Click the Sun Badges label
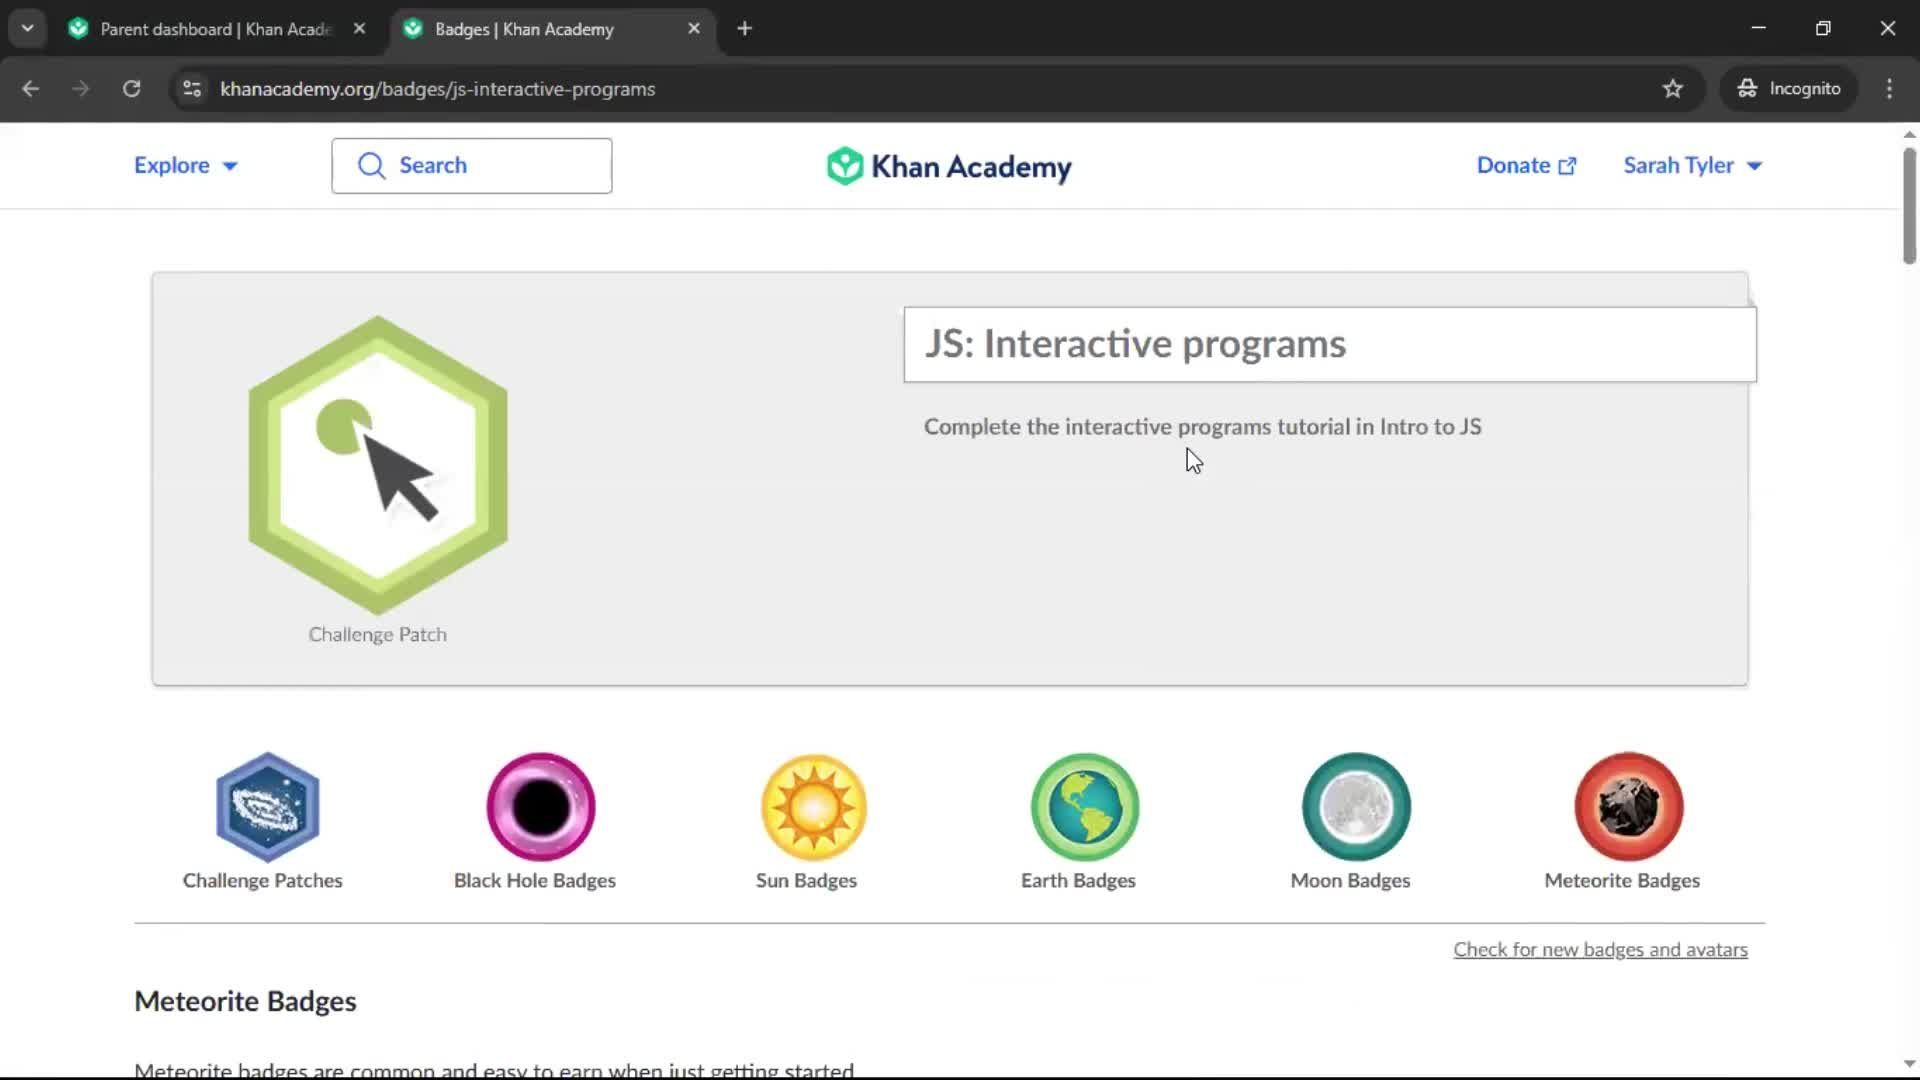 [x=806, y=881]
